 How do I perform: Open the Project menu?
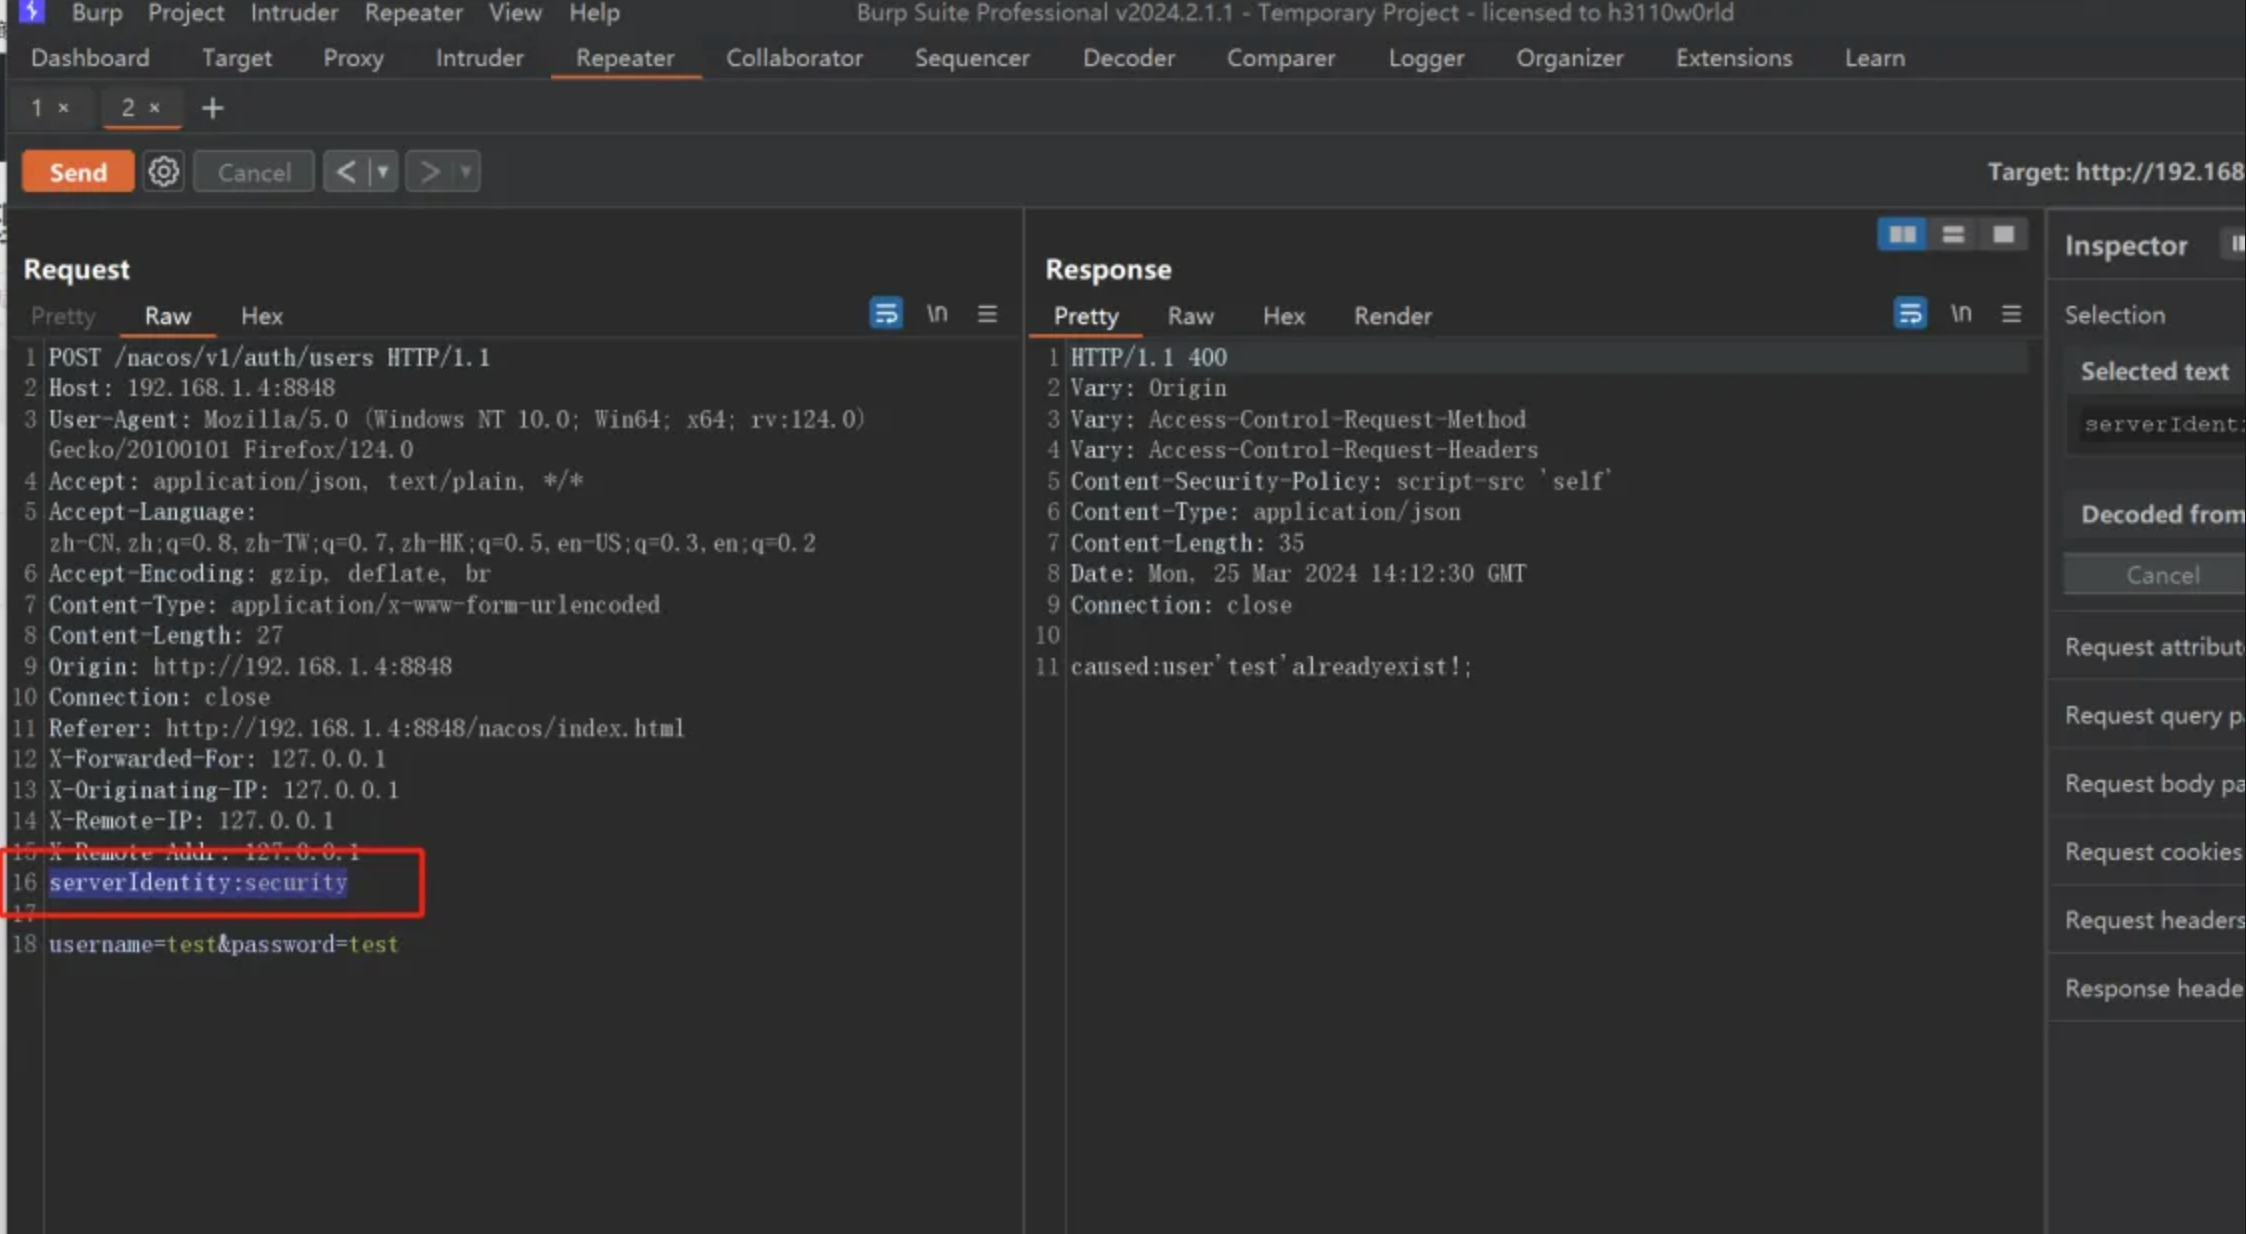[x=186, y=13]
